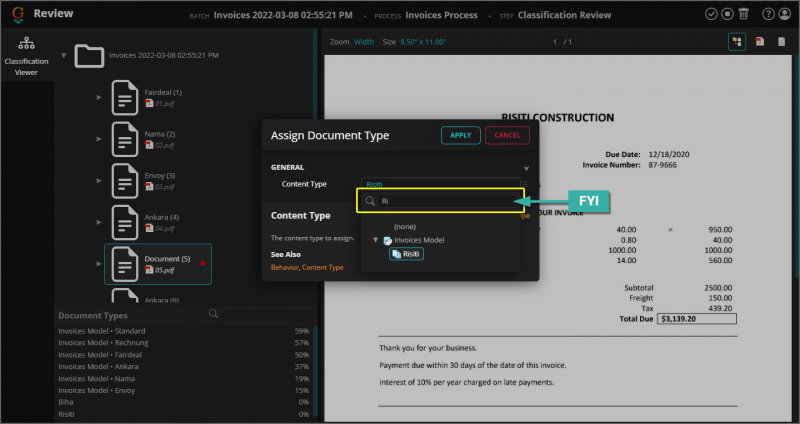Collapse Invoices Model node in dropdown
Screen dimensions: 800x424
click(376, 240)
